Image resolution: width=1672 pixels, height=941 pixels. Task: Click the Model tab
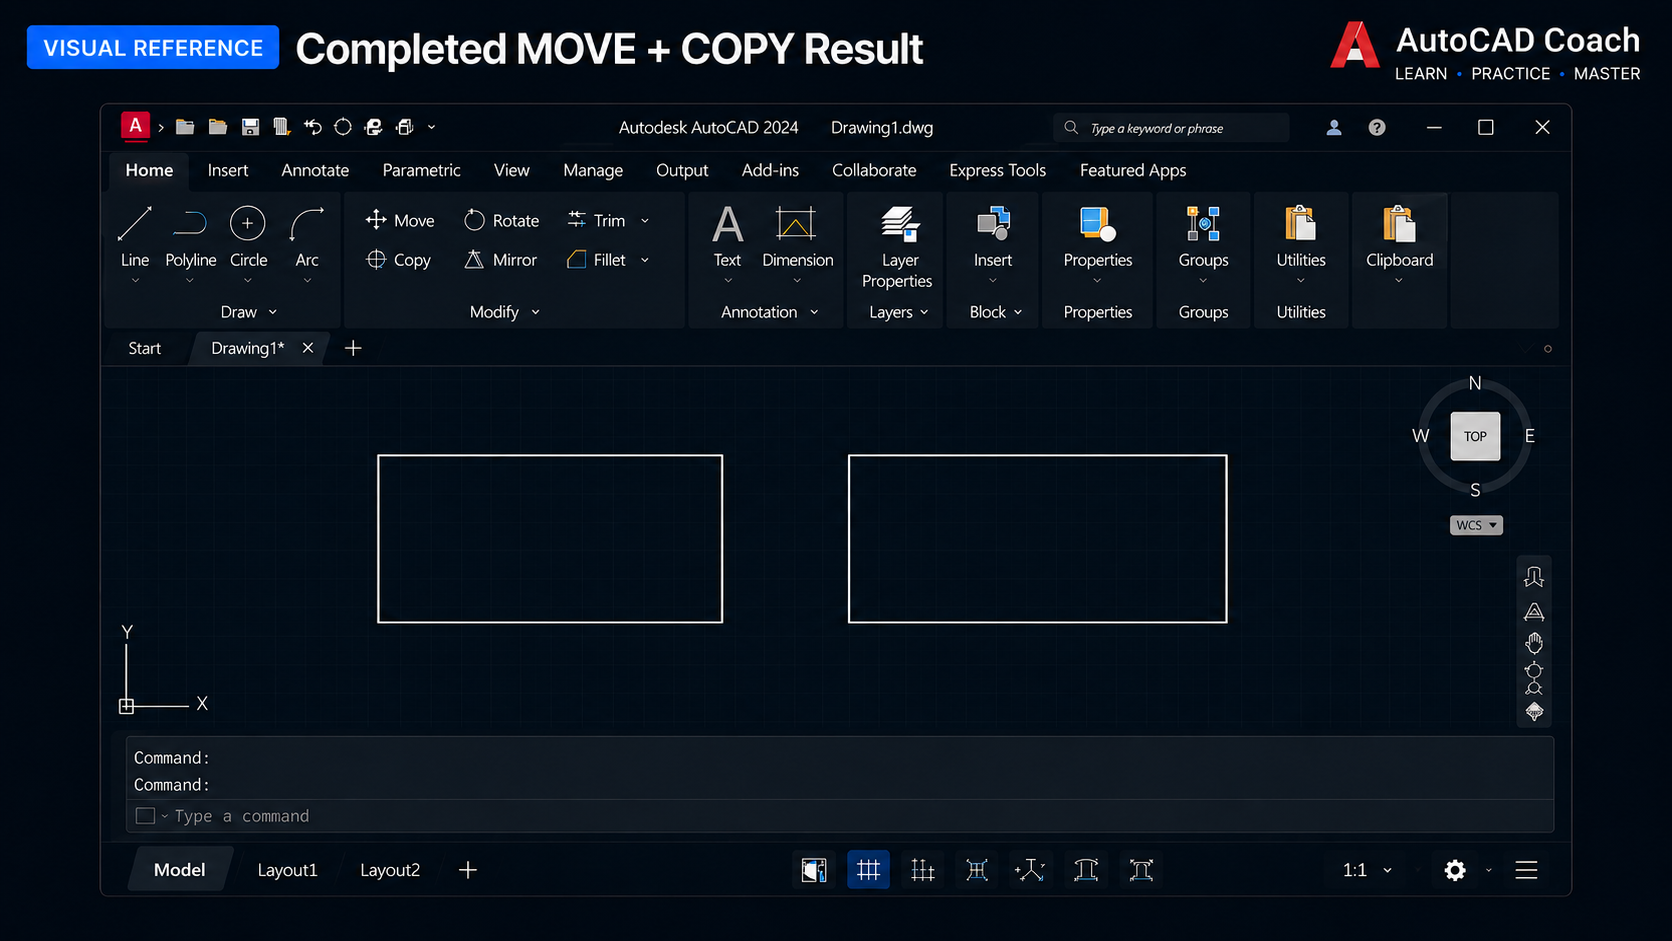(x=179, y=870)
